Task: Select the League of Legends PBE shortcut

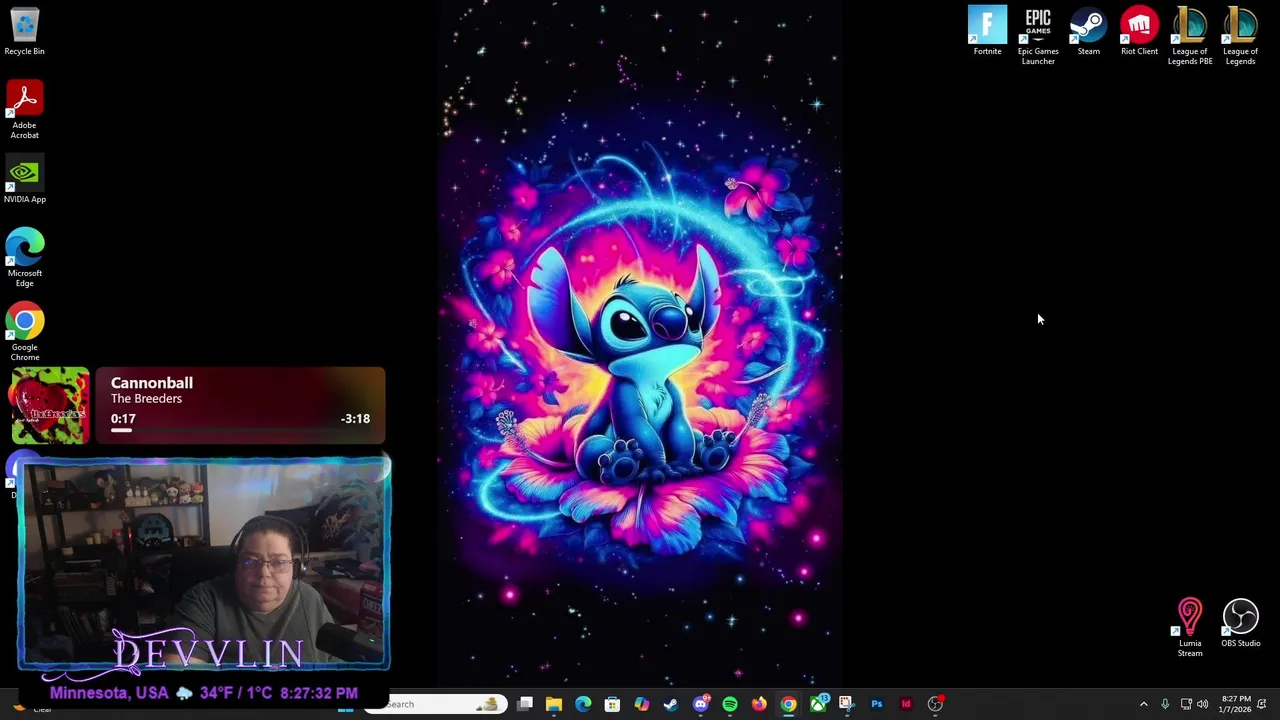Action: (x=1190, y=37)
